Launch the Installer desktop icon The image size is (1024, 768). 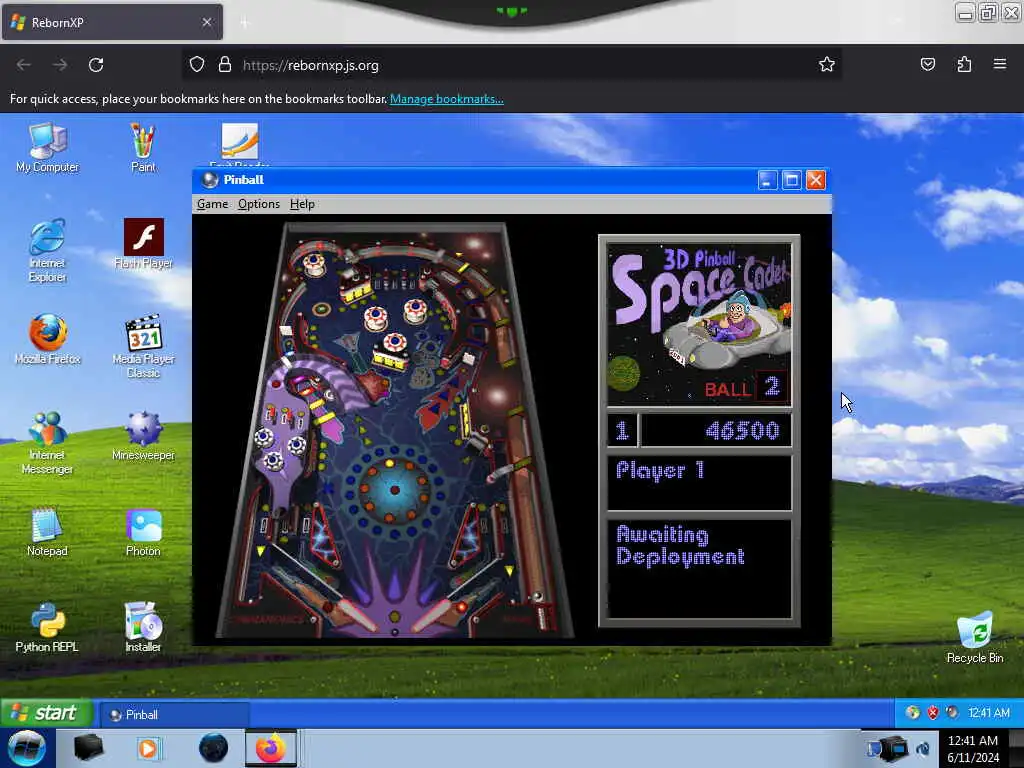click(x=143, y=628)
